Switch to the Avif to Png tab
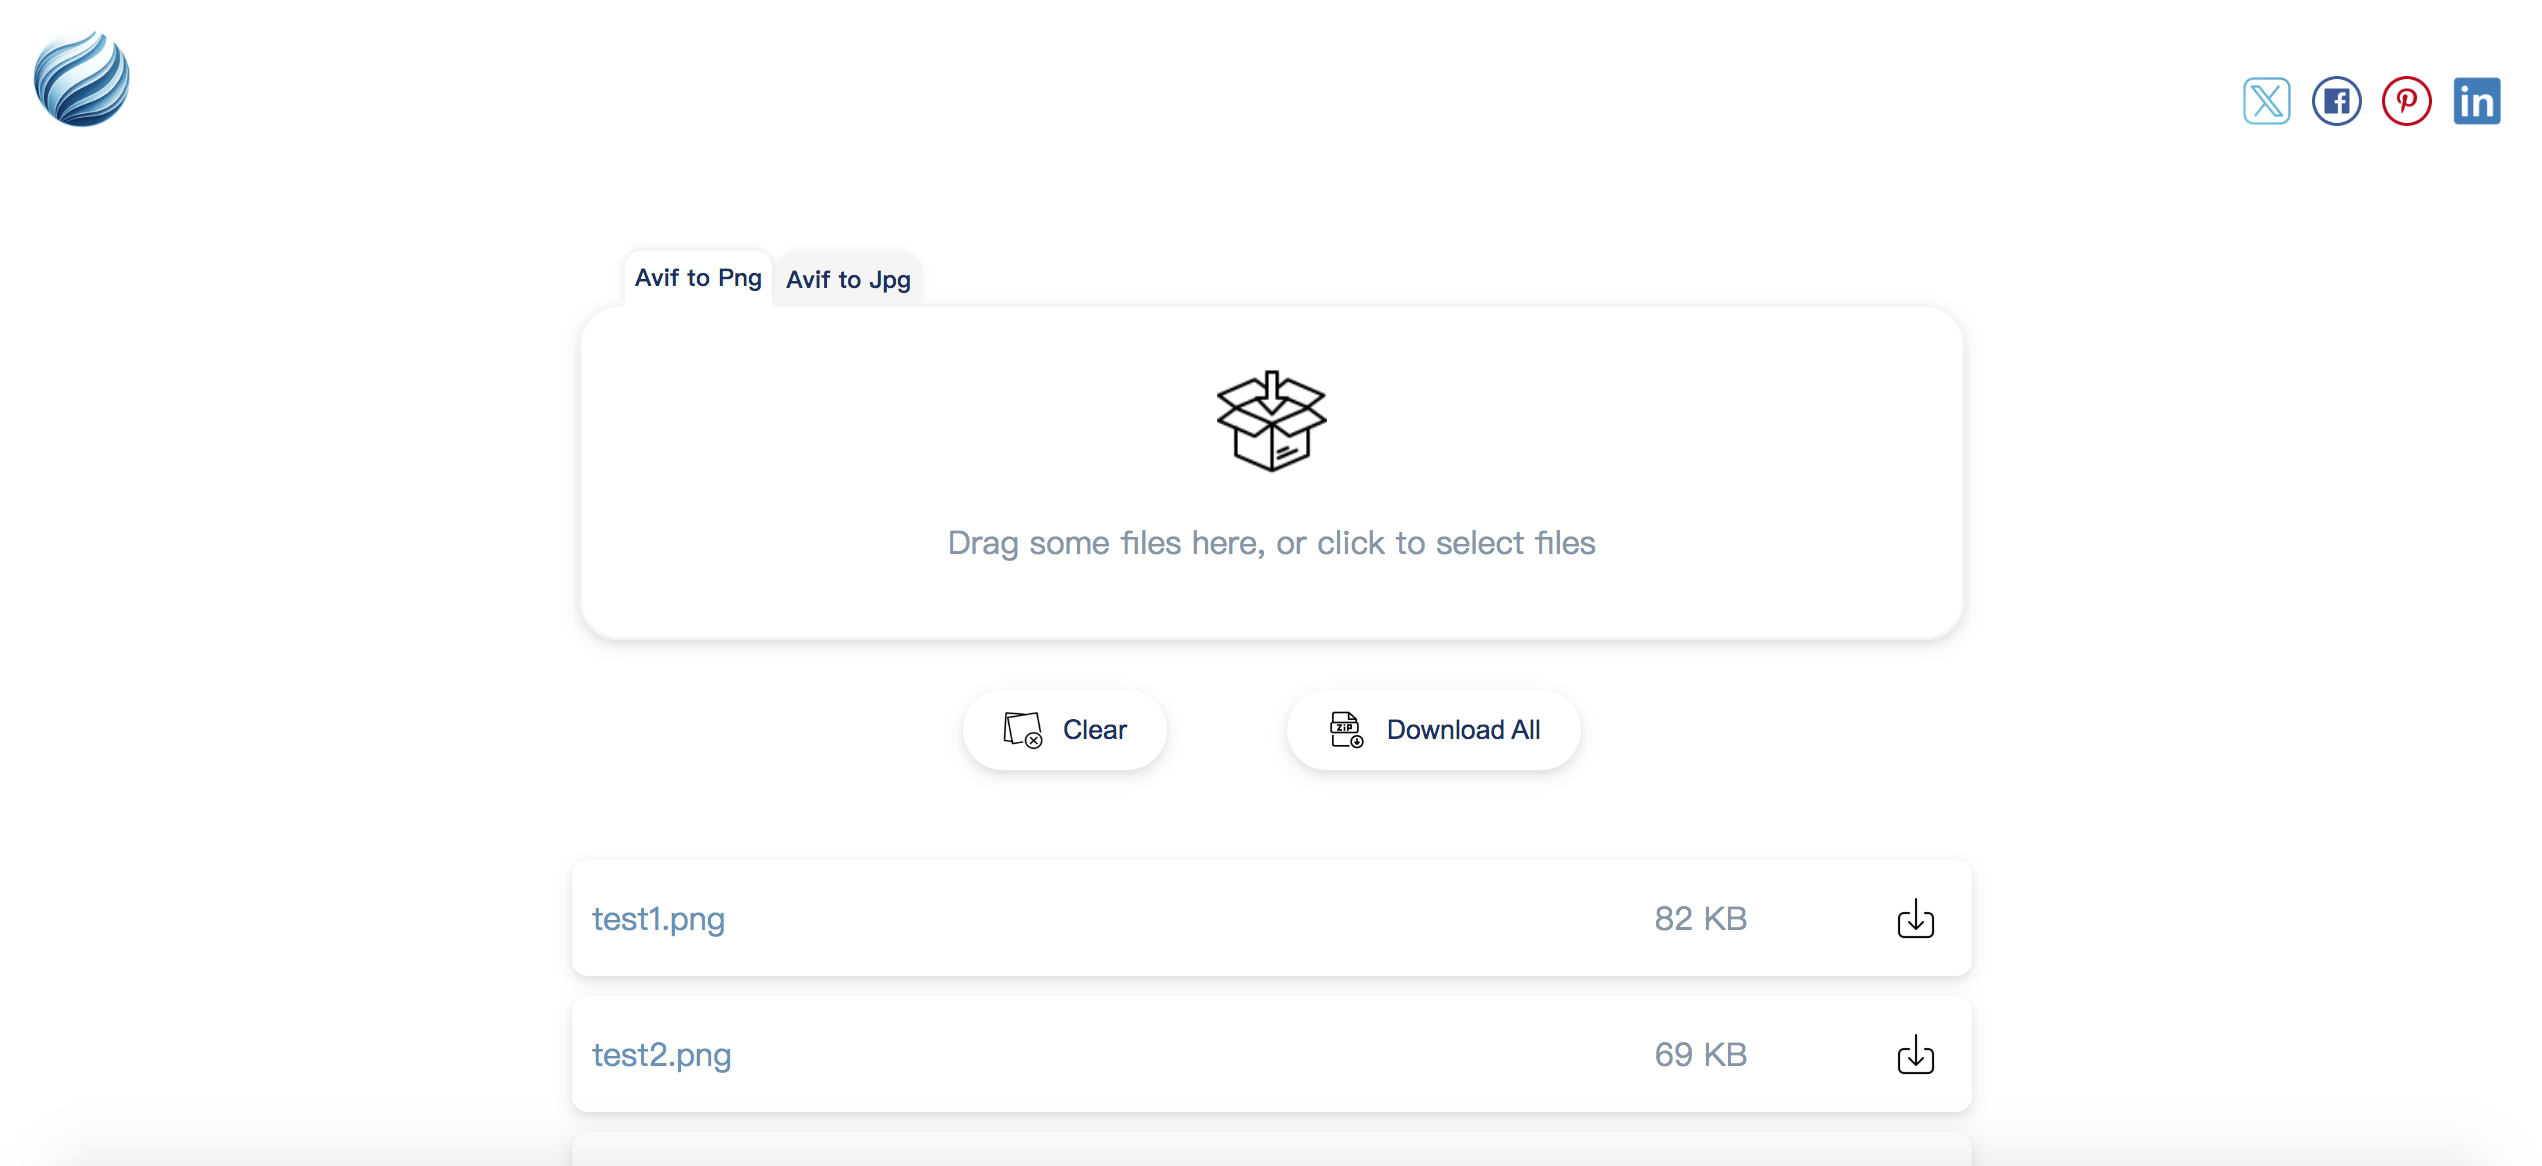 tap(698, 278)
